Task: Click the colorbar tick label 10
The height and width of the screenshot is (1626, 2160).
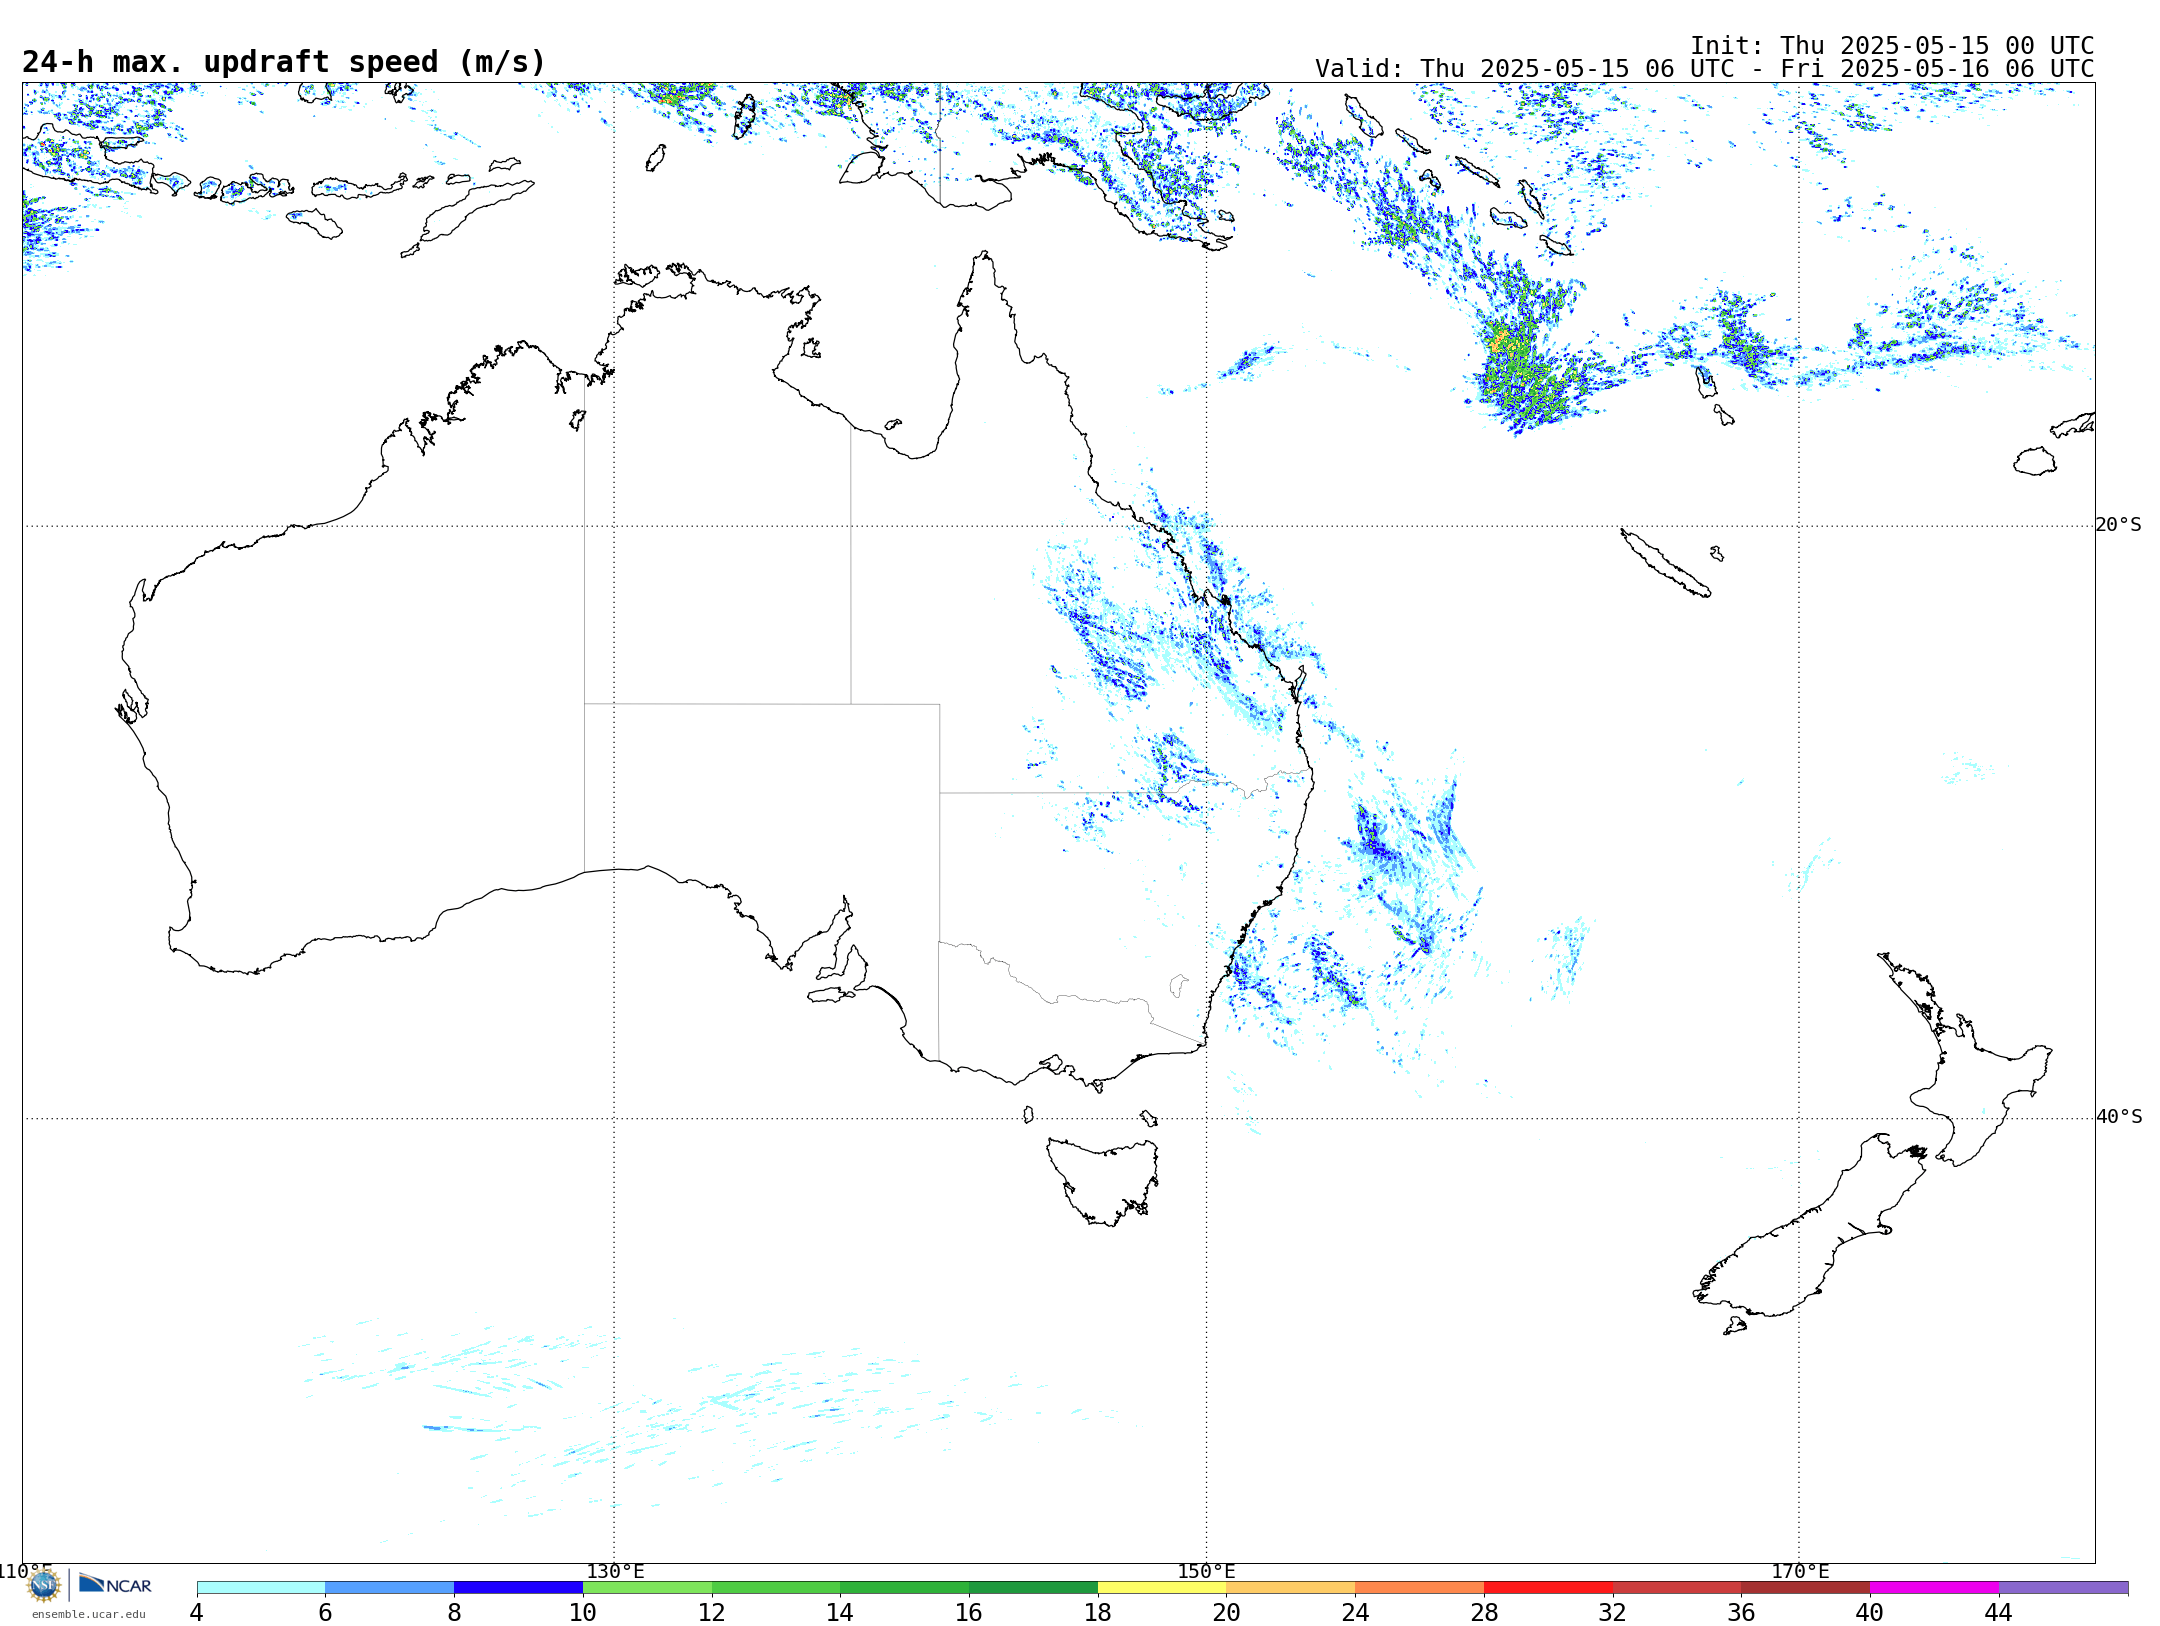Action: point(583,1612)
